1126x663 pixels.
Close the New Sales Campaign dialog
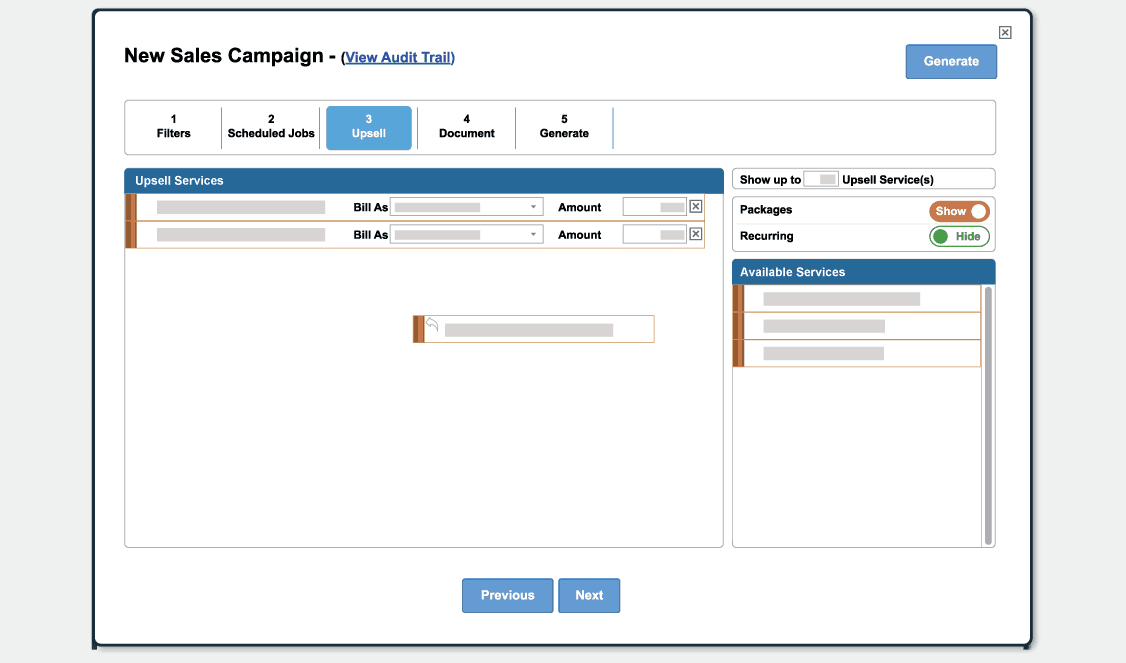point(1005,32)
